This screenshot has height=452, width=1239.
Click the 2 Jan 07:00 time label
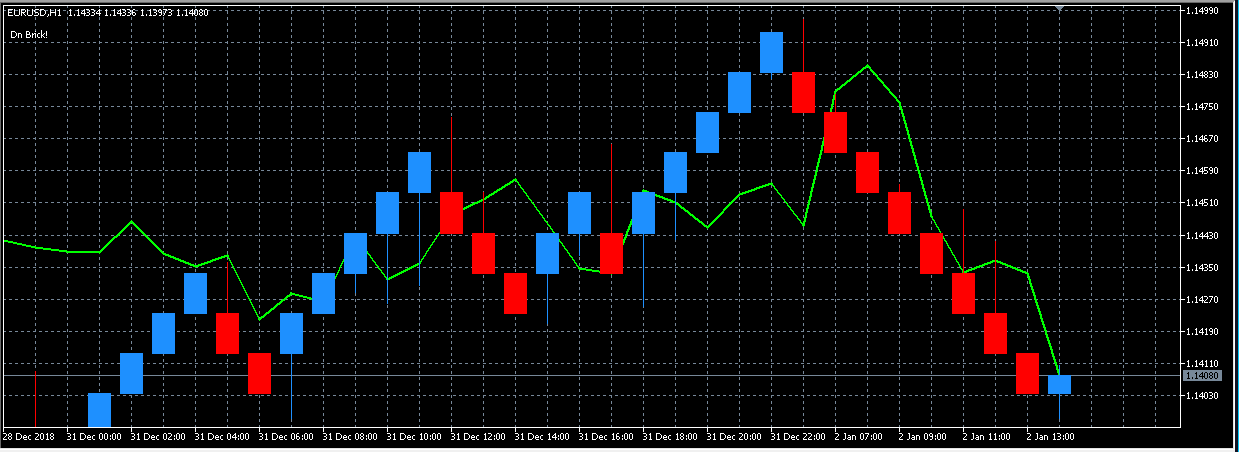(x=860, y=437)
